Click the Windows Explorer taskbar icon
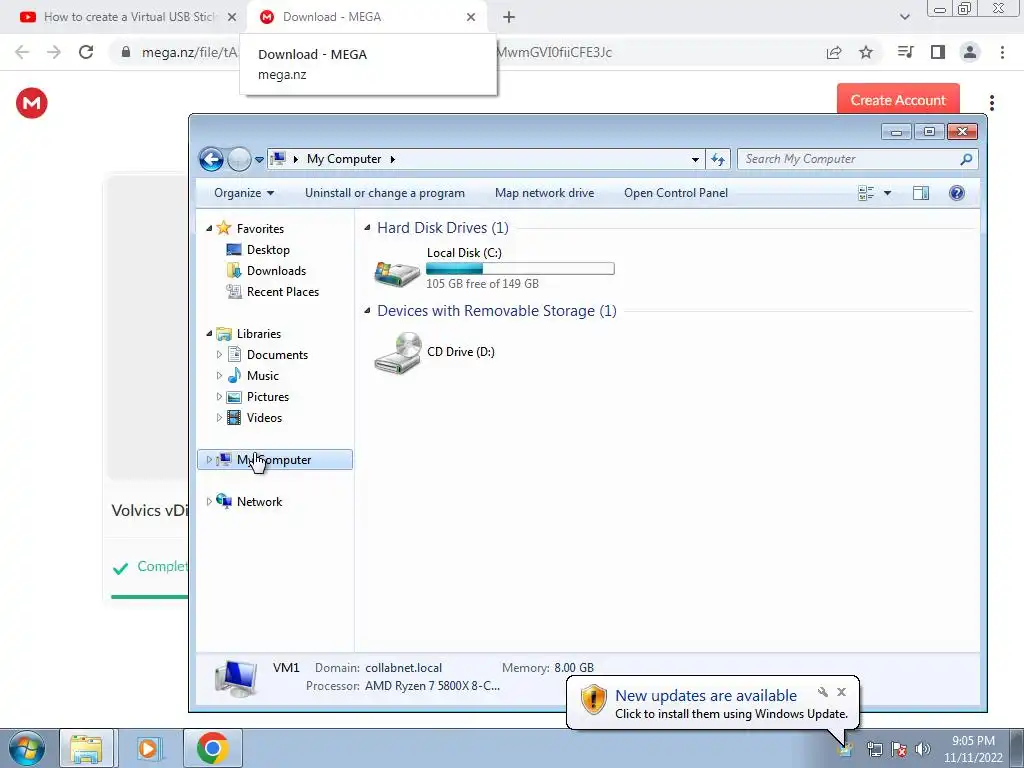This screenshot has width=1024, height=768. (87, 748)
